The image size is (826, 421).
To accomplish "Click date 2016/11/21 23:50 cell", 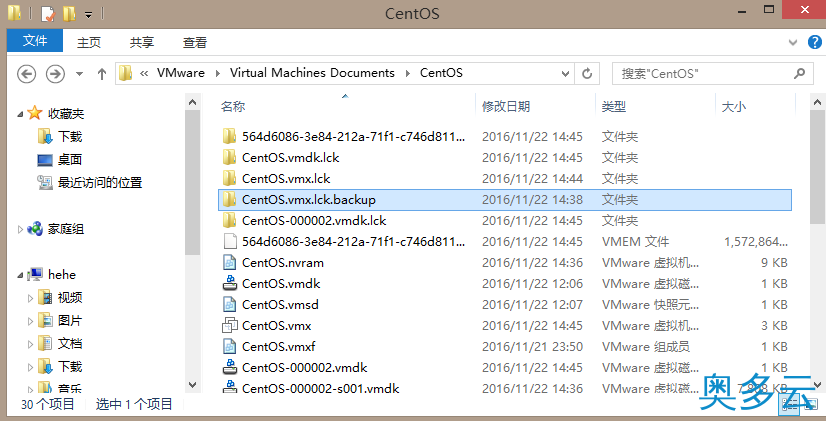I will [x=532, y=347].
